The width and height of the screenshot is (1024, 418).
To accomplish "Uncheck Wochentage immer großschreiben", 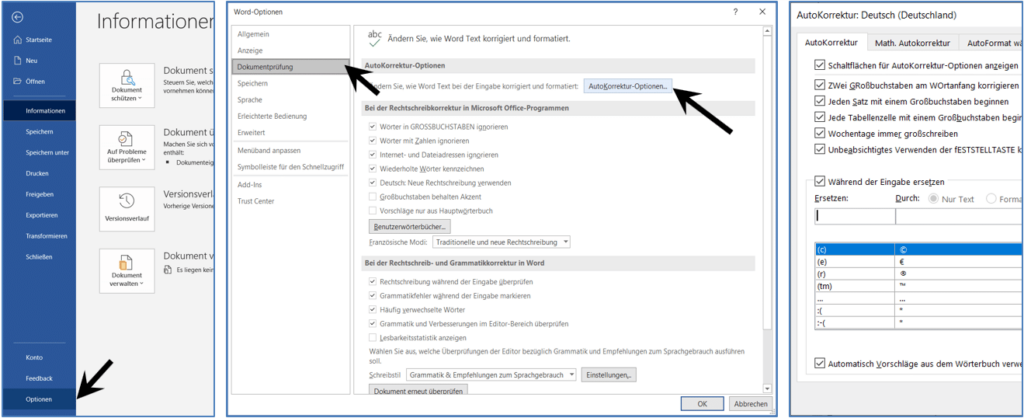I will pos(820,133).
